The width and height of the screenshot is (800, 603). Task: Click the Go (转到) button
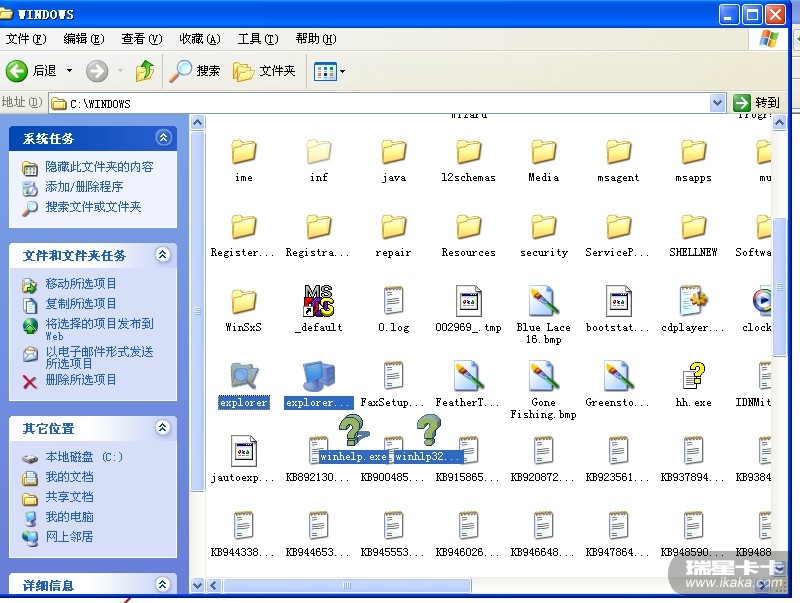coord(757,103)
